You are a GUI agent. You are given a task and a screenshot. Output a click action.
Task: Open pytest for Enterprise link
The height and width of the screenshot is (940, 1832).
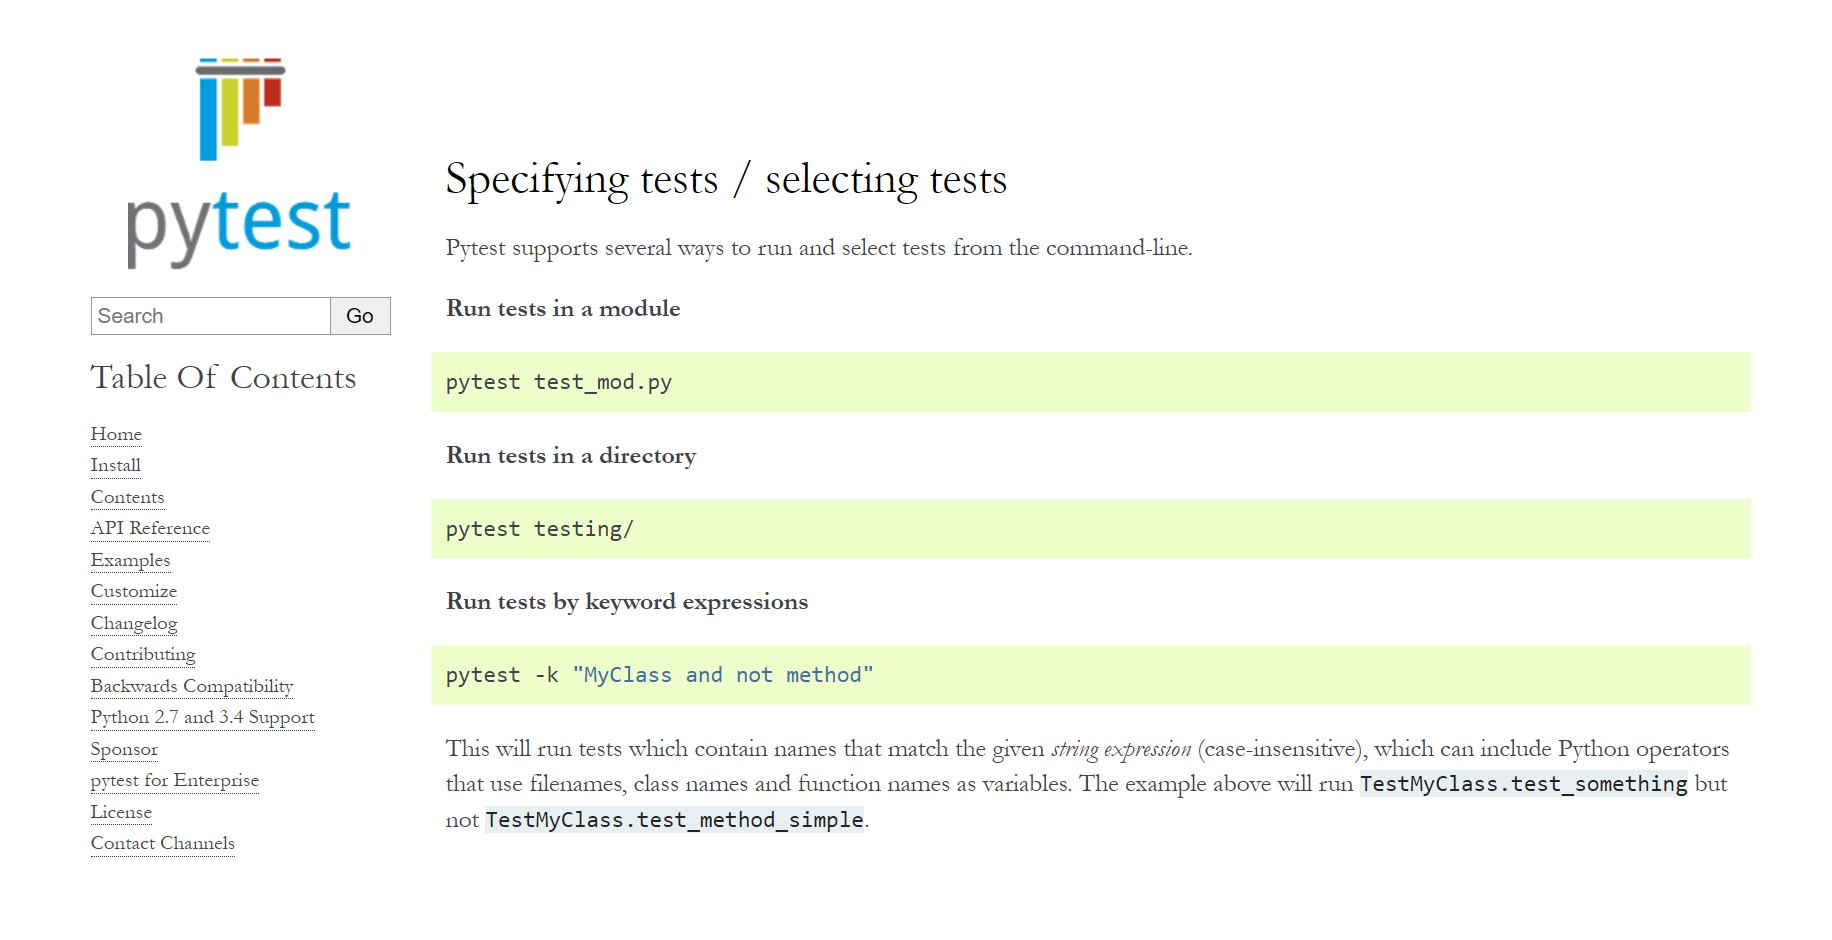coord(174,780)
